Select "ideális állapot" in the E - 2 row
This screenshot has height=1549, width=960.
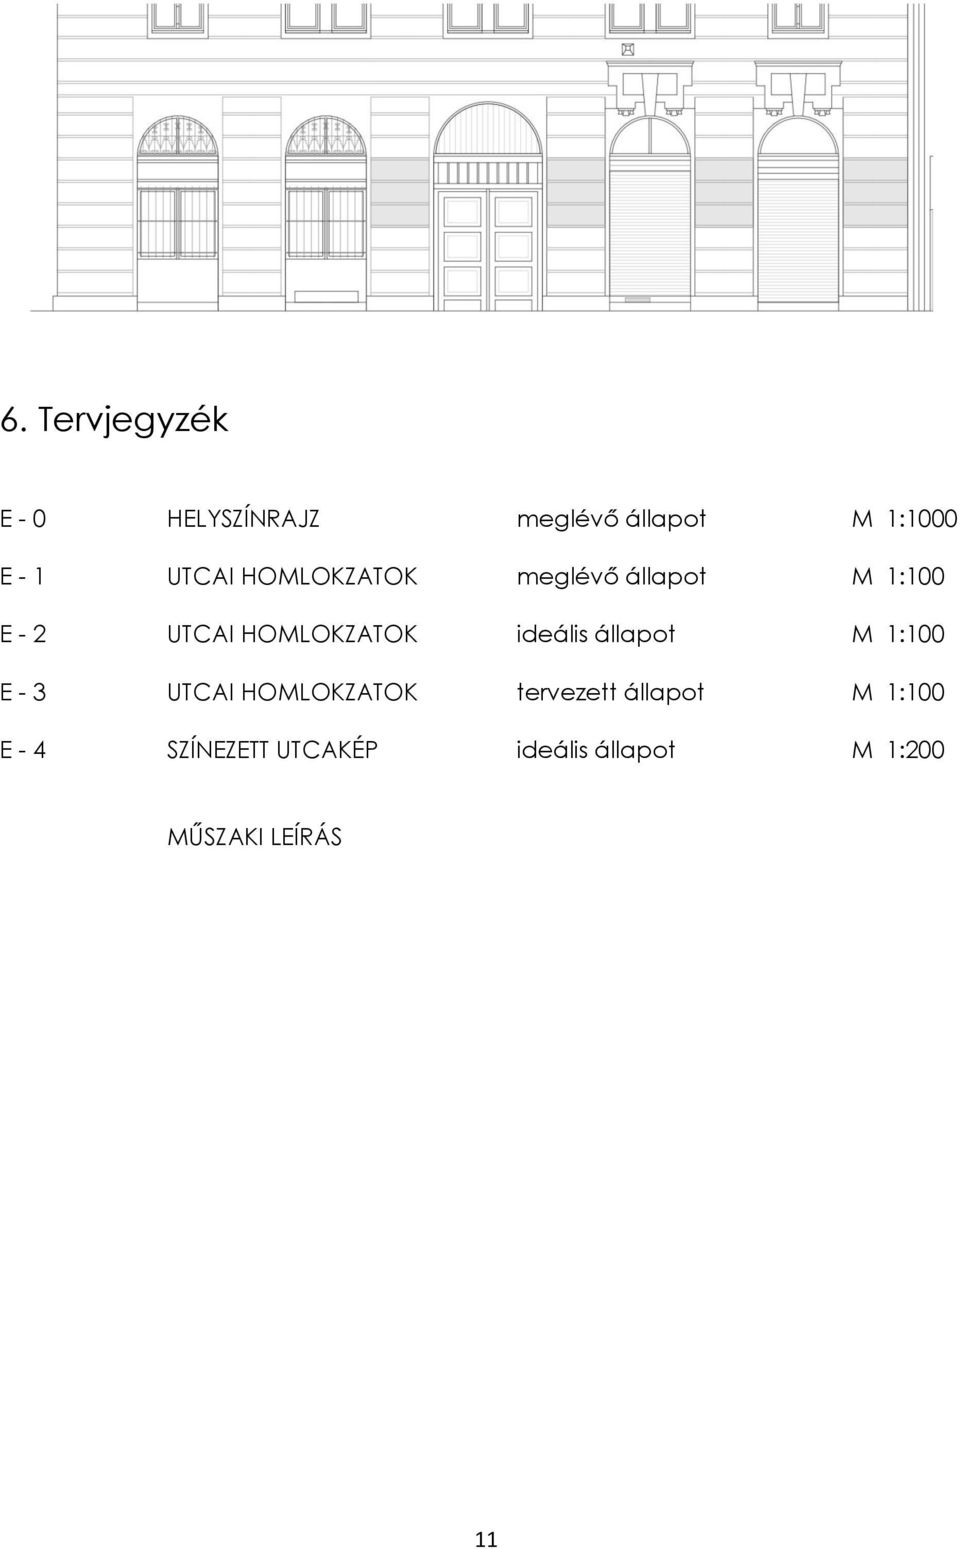click(x=596, y=634)
